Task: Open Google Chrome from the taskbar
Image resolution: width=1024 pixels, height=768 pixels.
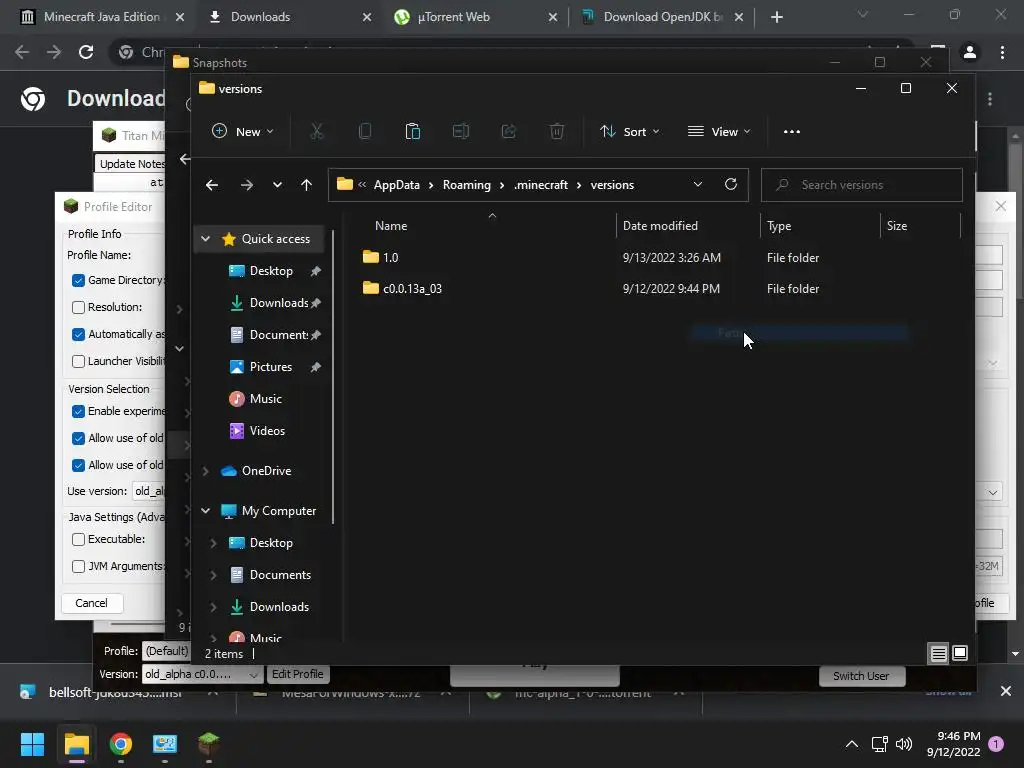Action: point(121,744)
